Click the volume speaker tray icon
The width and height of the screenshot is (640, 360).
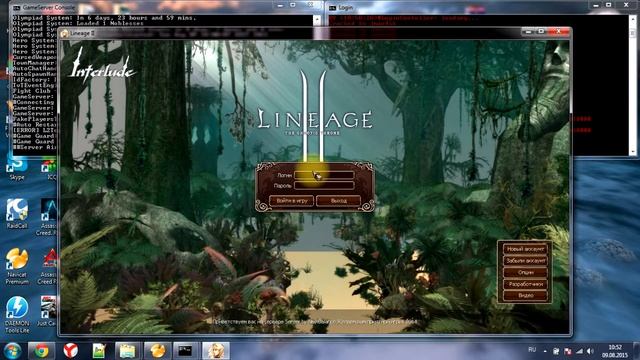pos(590,351)
